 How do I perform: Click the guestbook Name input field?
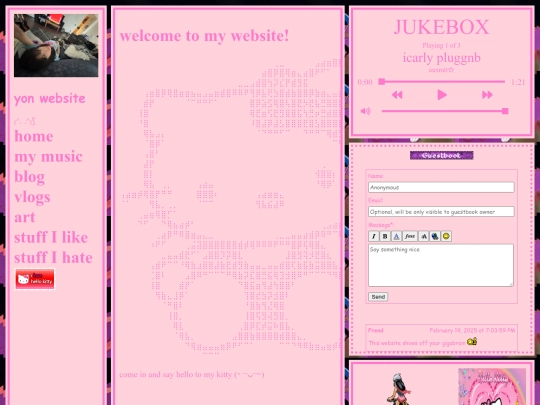(x=441, y=187)
